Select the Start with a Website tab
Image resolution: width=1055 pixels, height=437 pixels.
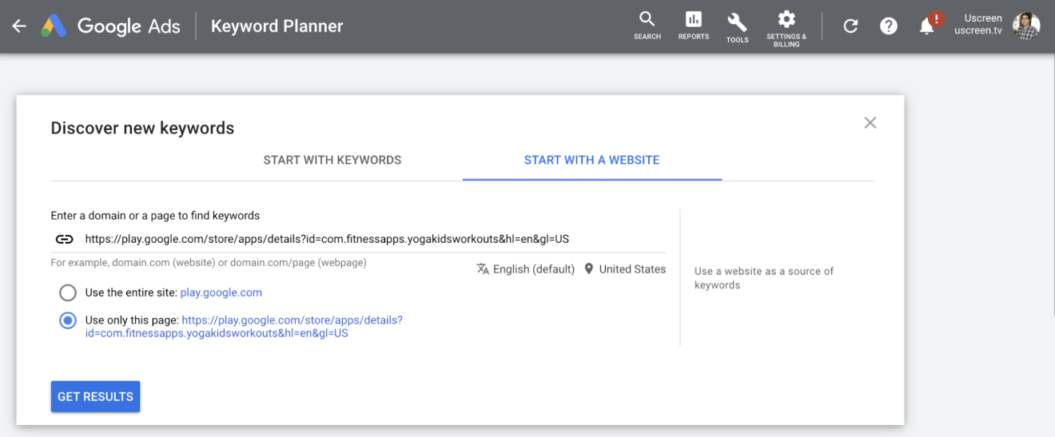(591, 160)
